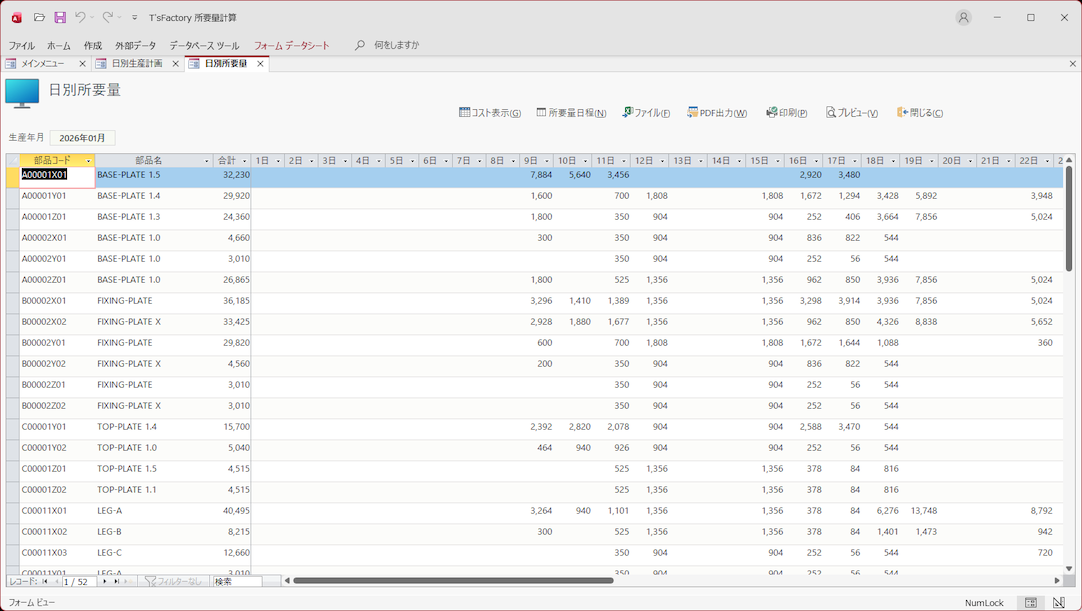1082x611 pixels.
Task: Click the PDF出力(W) button
Action: pyautogui.click(x=717, y=113)
